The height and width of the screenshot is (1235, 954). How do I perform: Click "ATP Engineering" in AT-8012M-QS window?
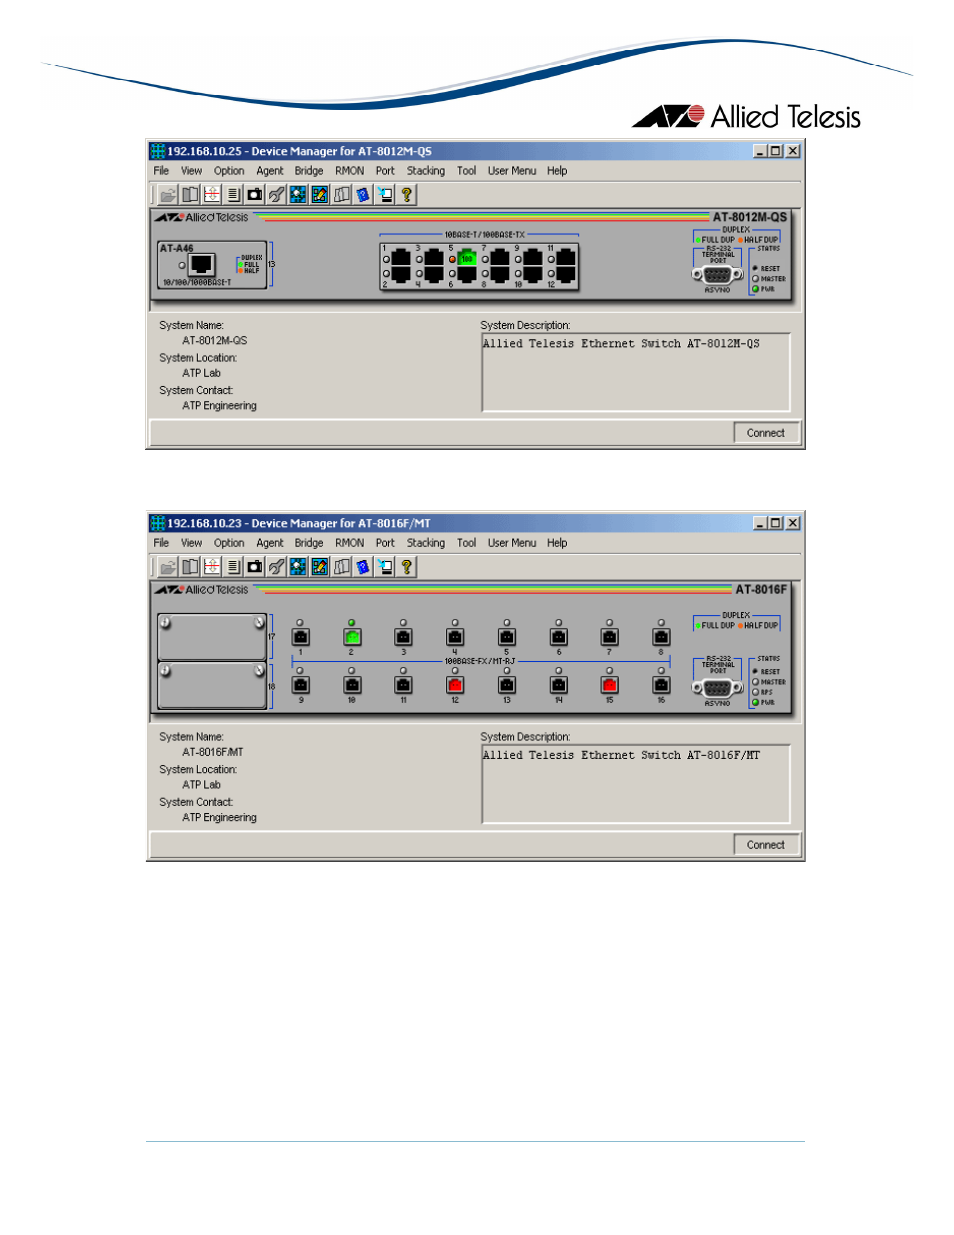220,406
